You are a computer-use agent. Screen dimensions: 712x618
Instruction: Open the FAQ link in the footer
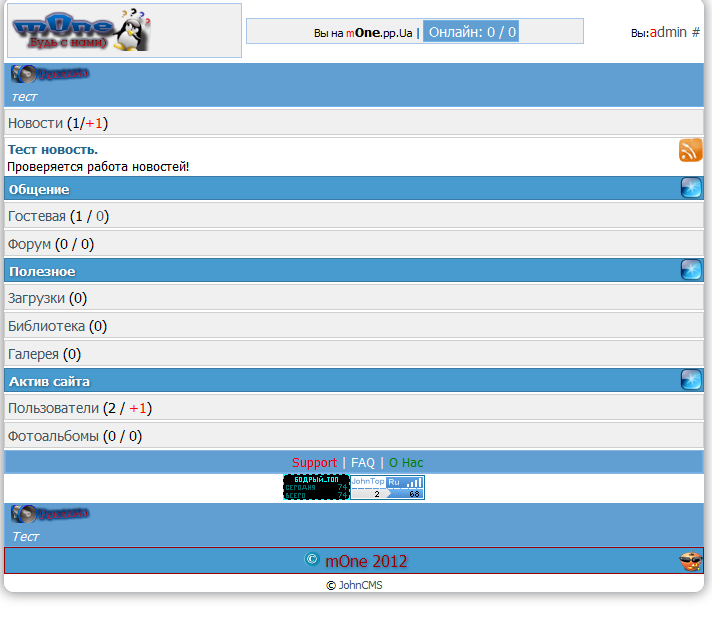[x=362, y=463]
